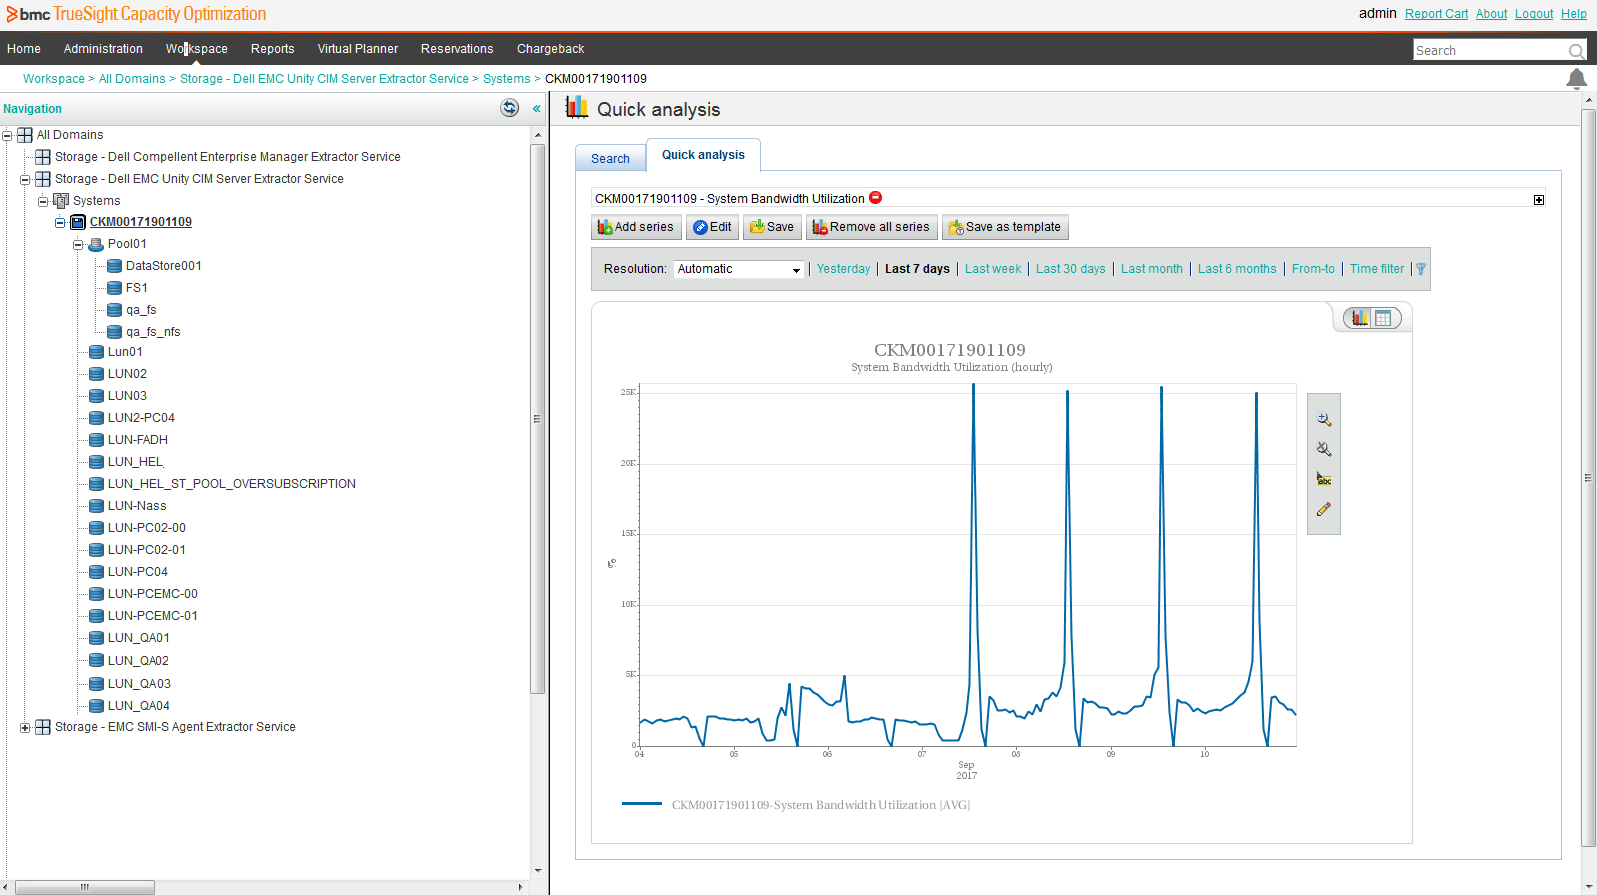Switch to table grid view
The height and width of the screenshot is (895, 1597).
pyautogui.click(x=1383, y=318)
